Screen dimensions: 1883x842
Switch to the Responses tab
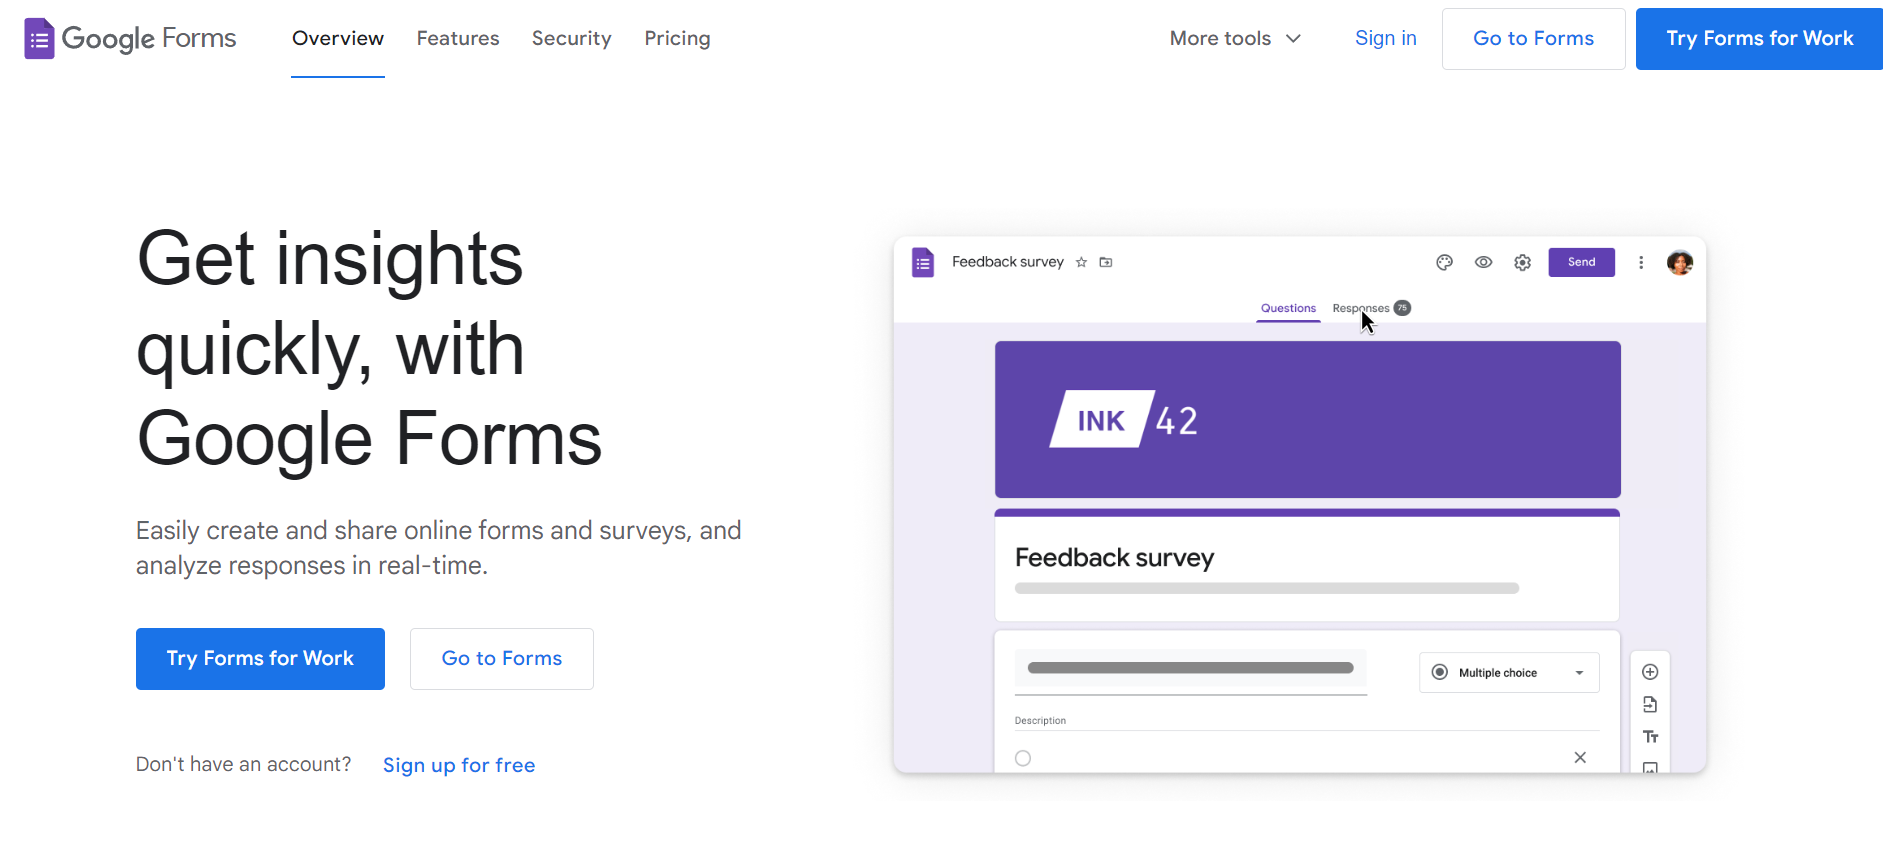click(x=1361, y=308)
